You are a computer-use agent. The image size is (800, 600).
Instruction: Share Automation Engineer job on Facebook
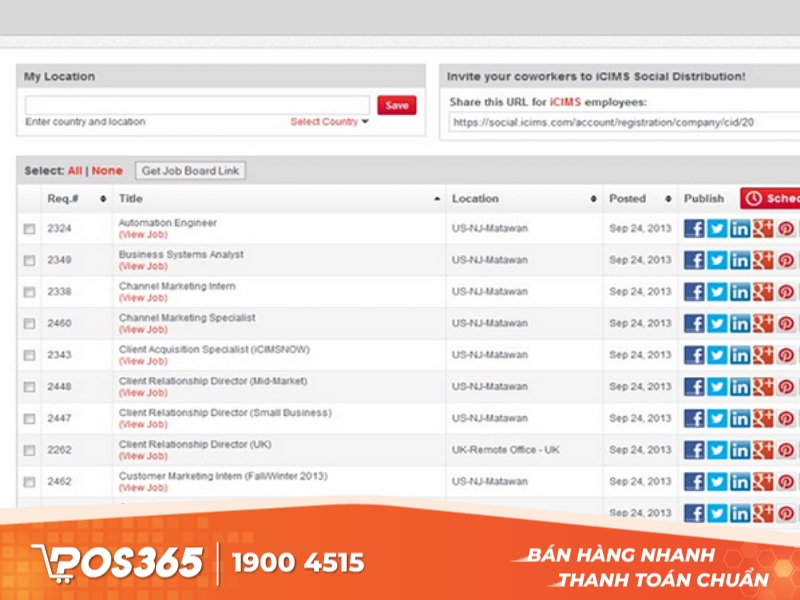click(x=694, y=229)
